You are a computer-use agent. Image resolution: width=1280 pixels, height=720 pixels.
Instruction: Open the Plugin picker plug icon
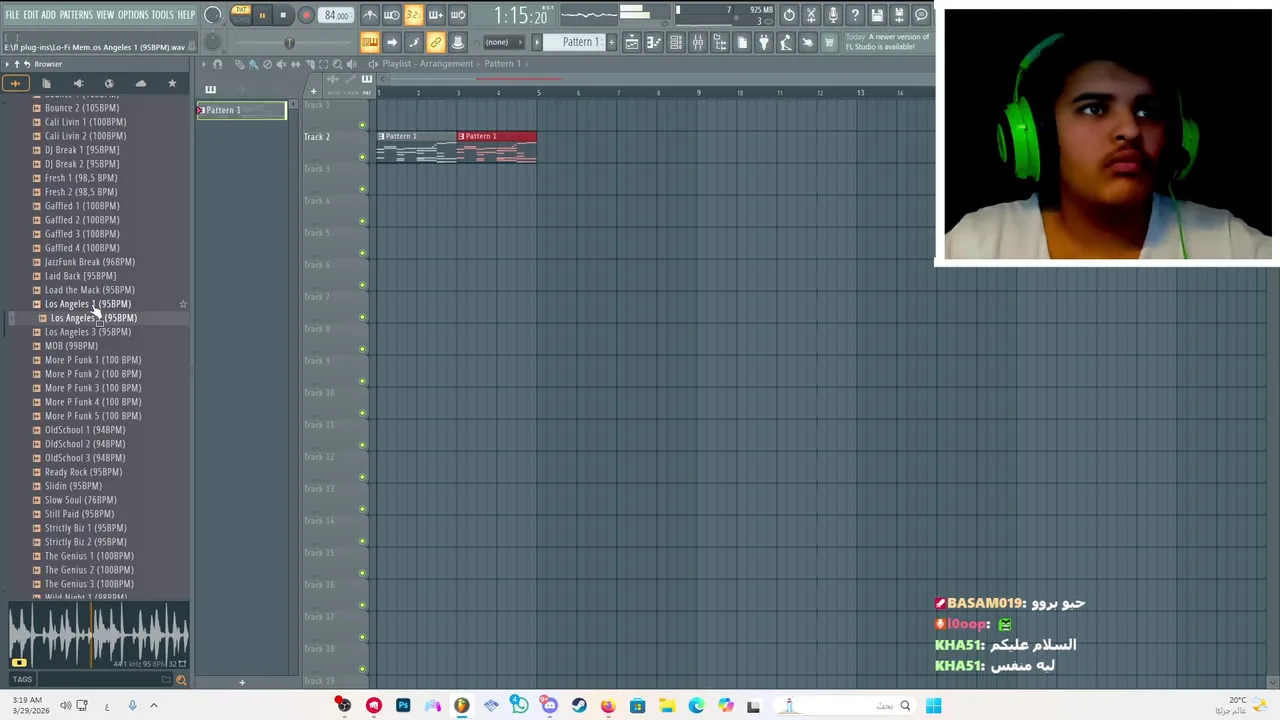(x=764, y=42)
